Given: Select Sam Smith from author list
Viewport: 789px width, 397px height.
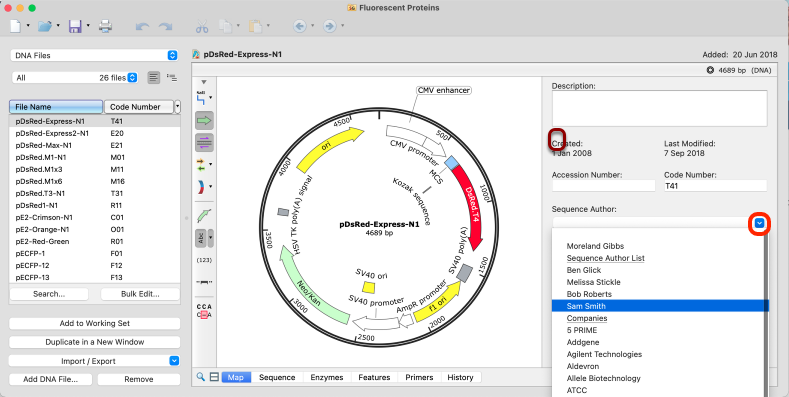Looking at the screenshot, I should 660,306.
